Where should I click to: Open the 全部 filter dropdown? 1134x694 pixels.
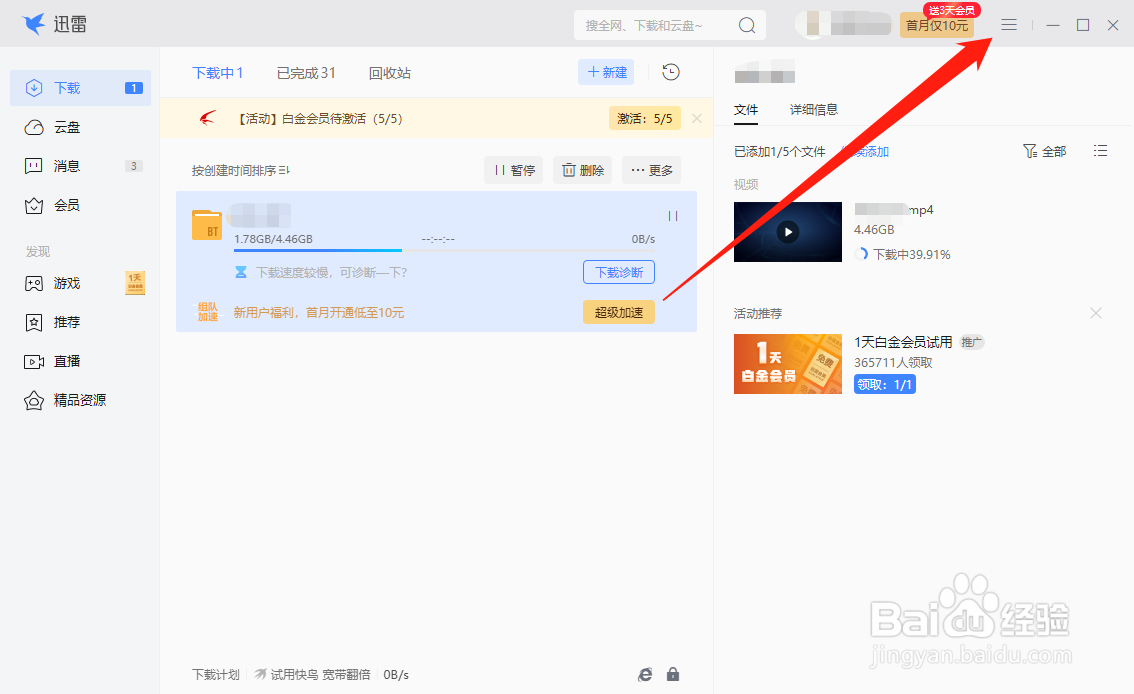[x=1044, y=151]
